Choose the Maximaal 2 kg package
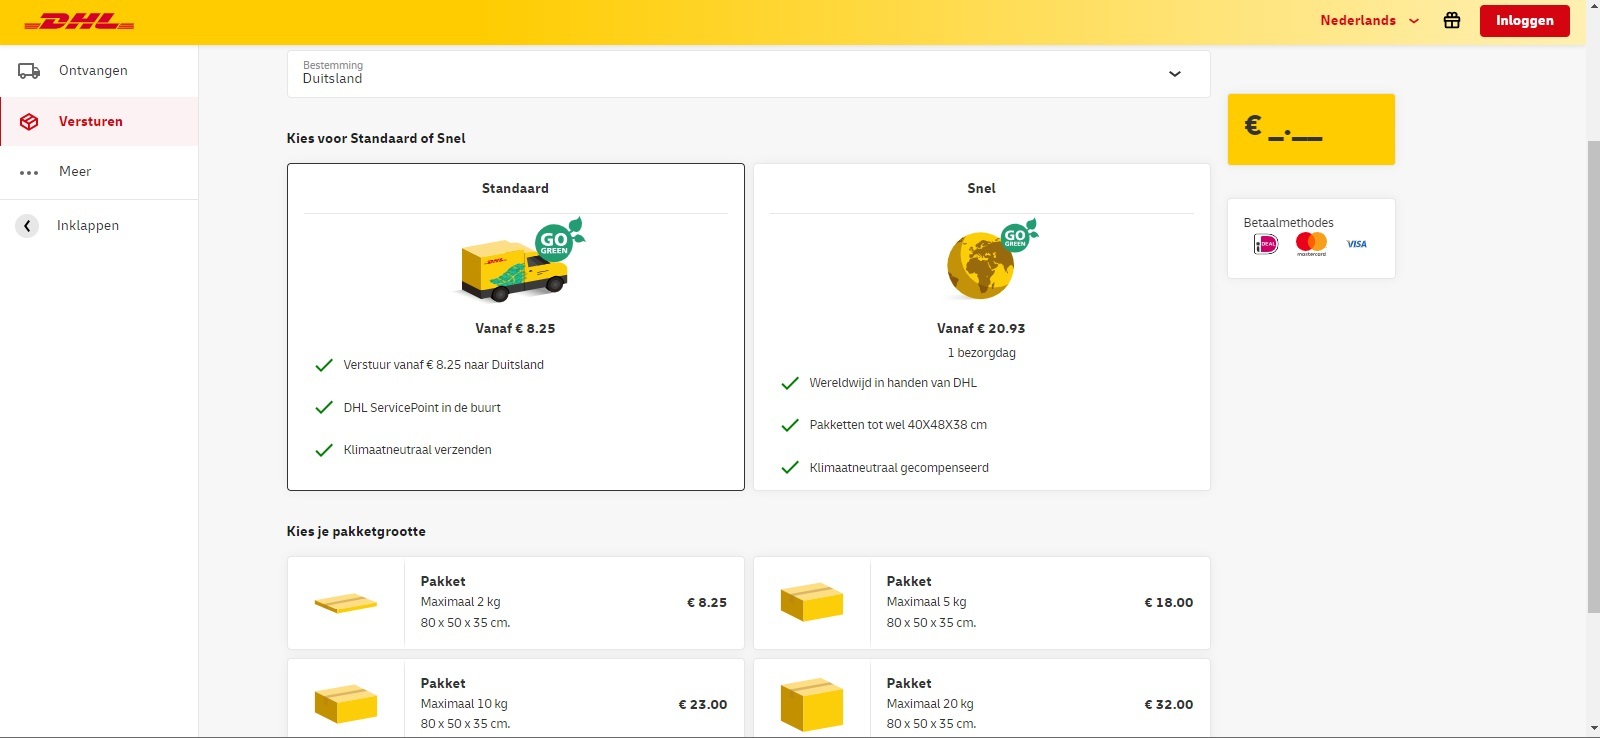 pyautogui.click(x=516, y=603)
